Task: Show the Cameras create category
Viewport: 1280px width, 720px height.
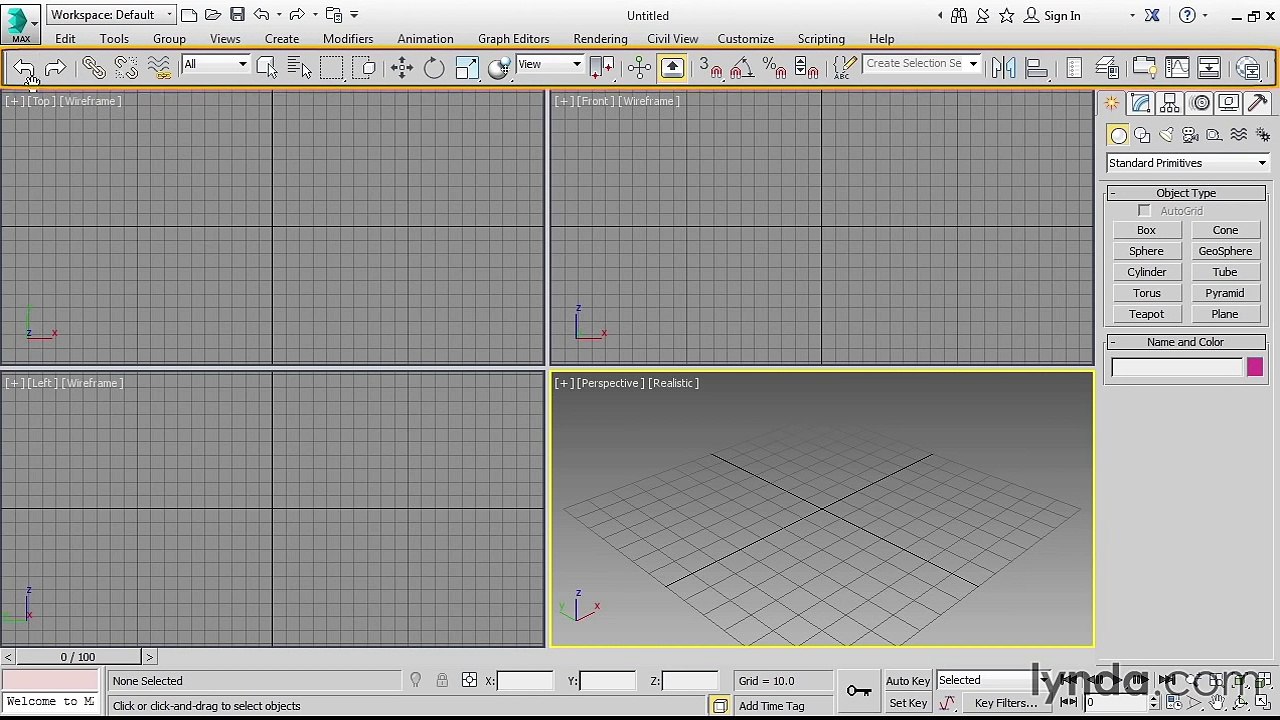Action: pyautogui.click(x=1190, y=135)
